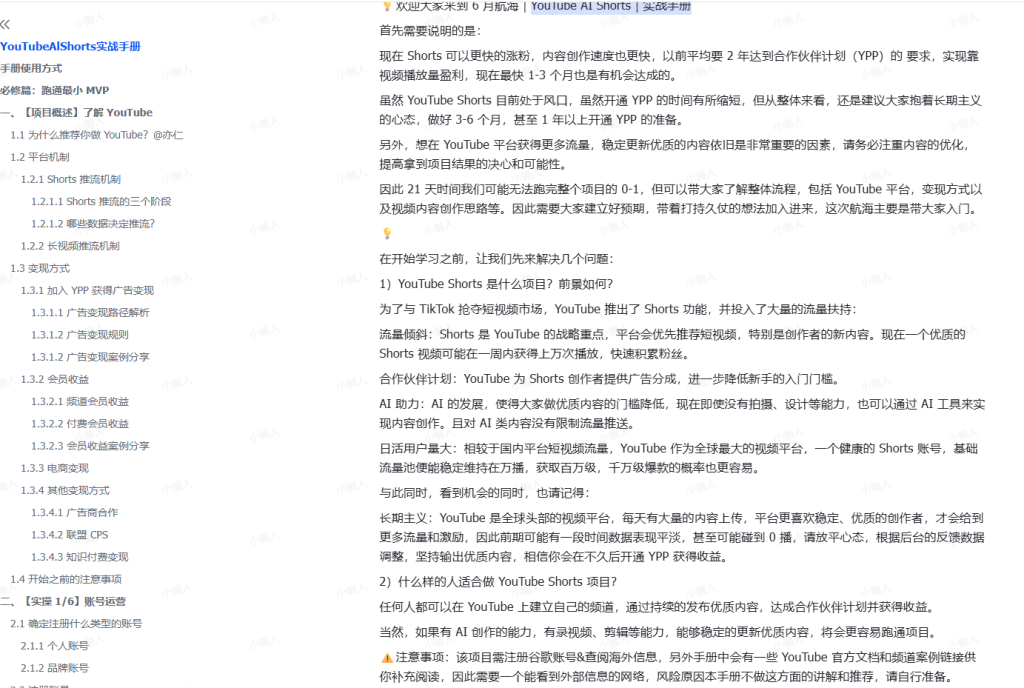The width and height of the screenshot is (1024, 688).
Task: Open 一、【项目概述】了解 YouTube heading
Action: pyautogui.click(x=76, y=113)
